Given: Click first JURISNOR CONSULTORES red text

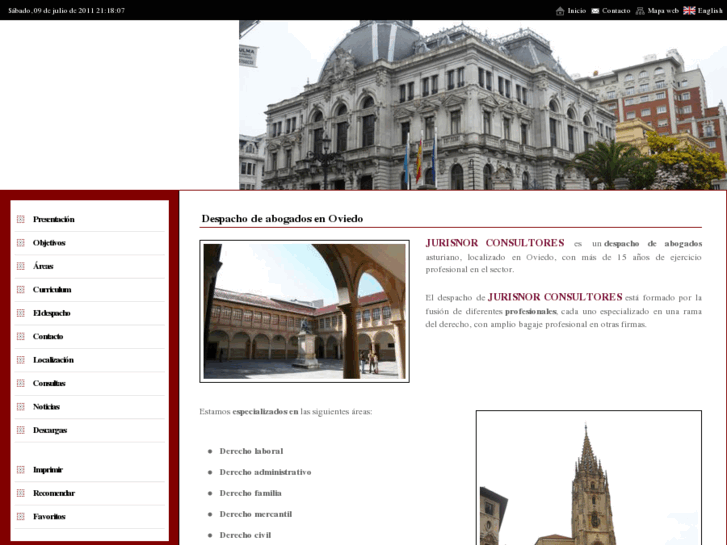Looking at the screenshot, I should pos(495,243).
